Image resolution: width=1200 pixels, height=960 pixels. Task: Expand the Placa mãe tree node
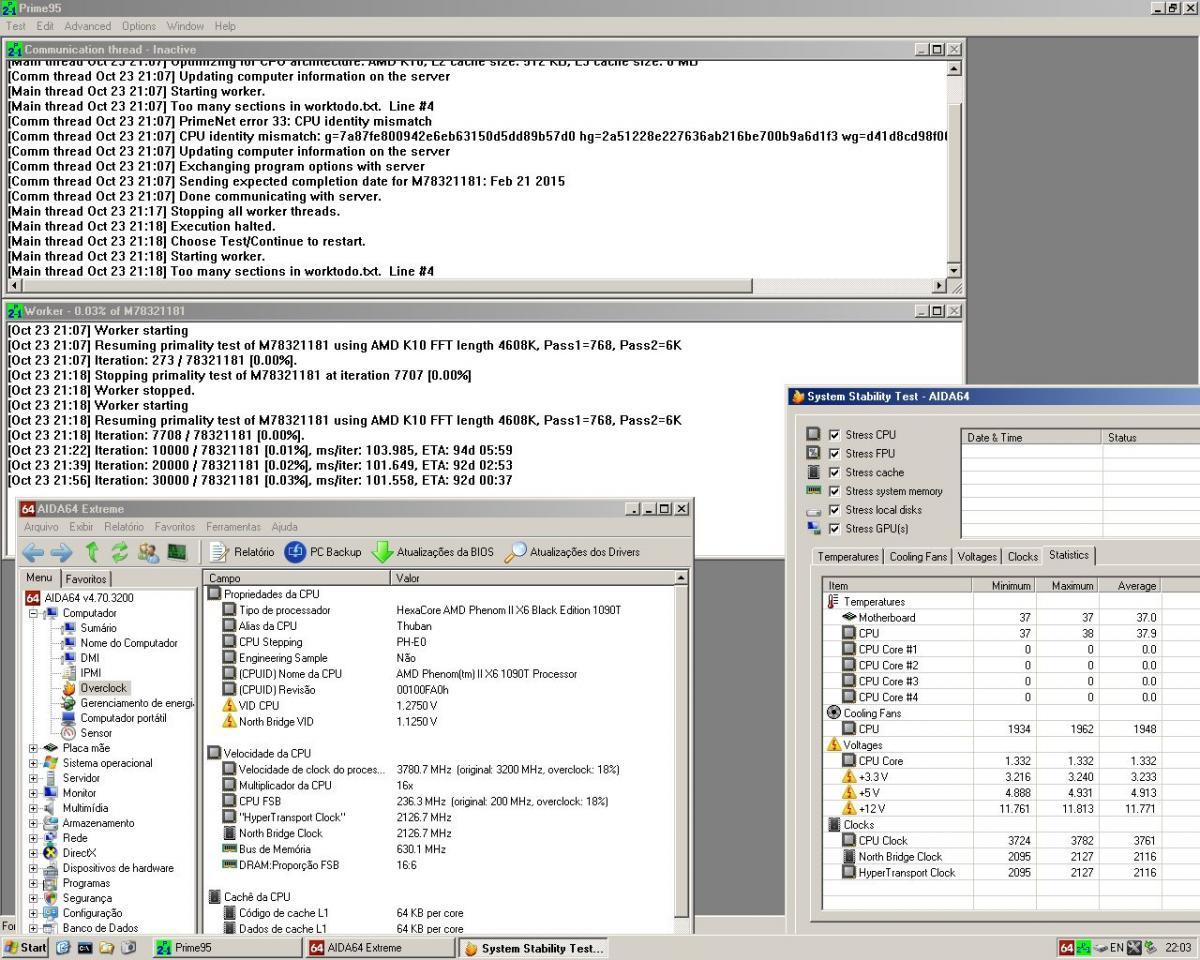click(34, 748)
